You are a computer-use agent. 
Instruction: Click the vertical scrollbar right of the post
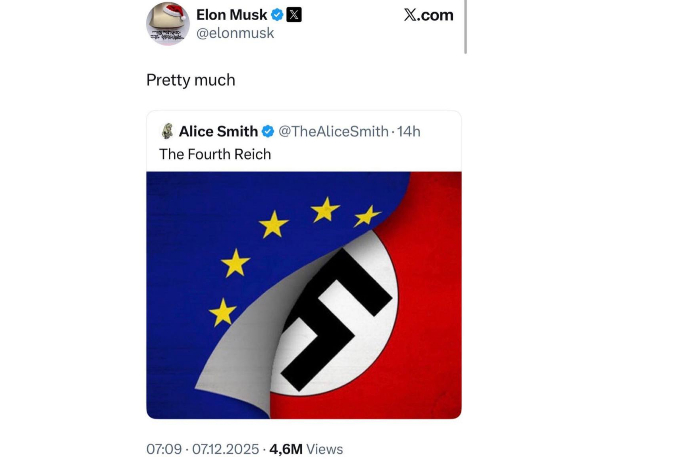point(466,26)
